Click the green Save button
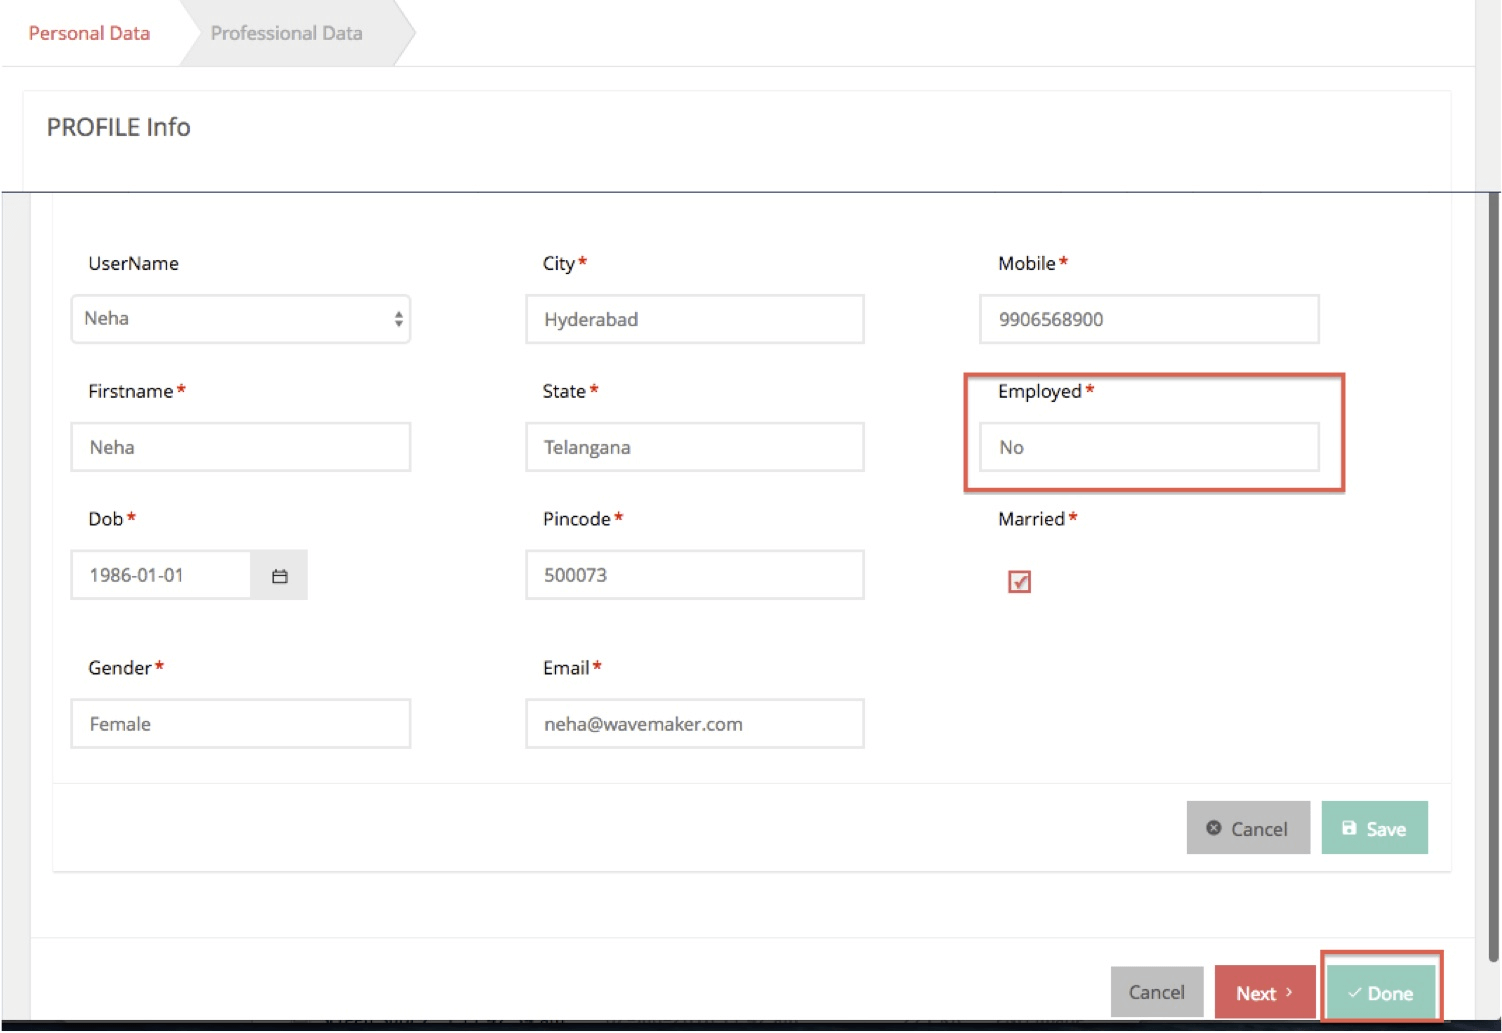 pyautogui.click(x=1374, y=828)
